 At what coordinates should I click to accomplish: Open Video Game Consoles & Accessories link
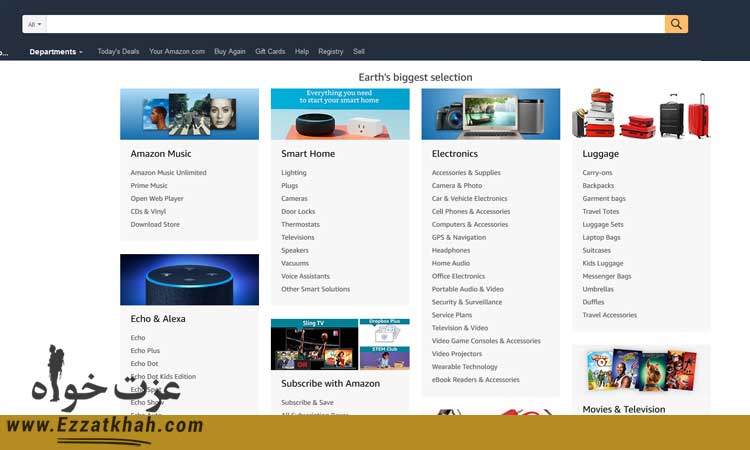(x=486, y=341)
